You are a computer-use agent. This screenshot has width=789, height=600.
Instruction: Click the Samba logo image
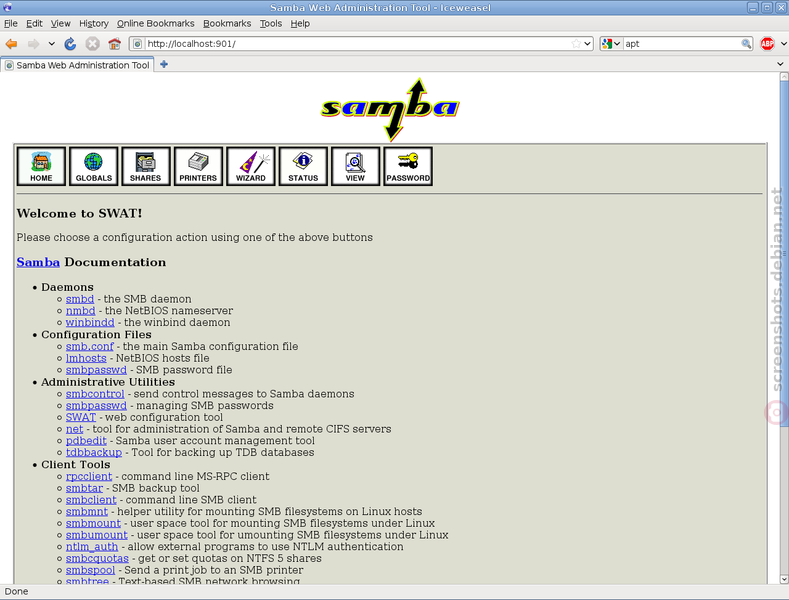click(390, 109)
